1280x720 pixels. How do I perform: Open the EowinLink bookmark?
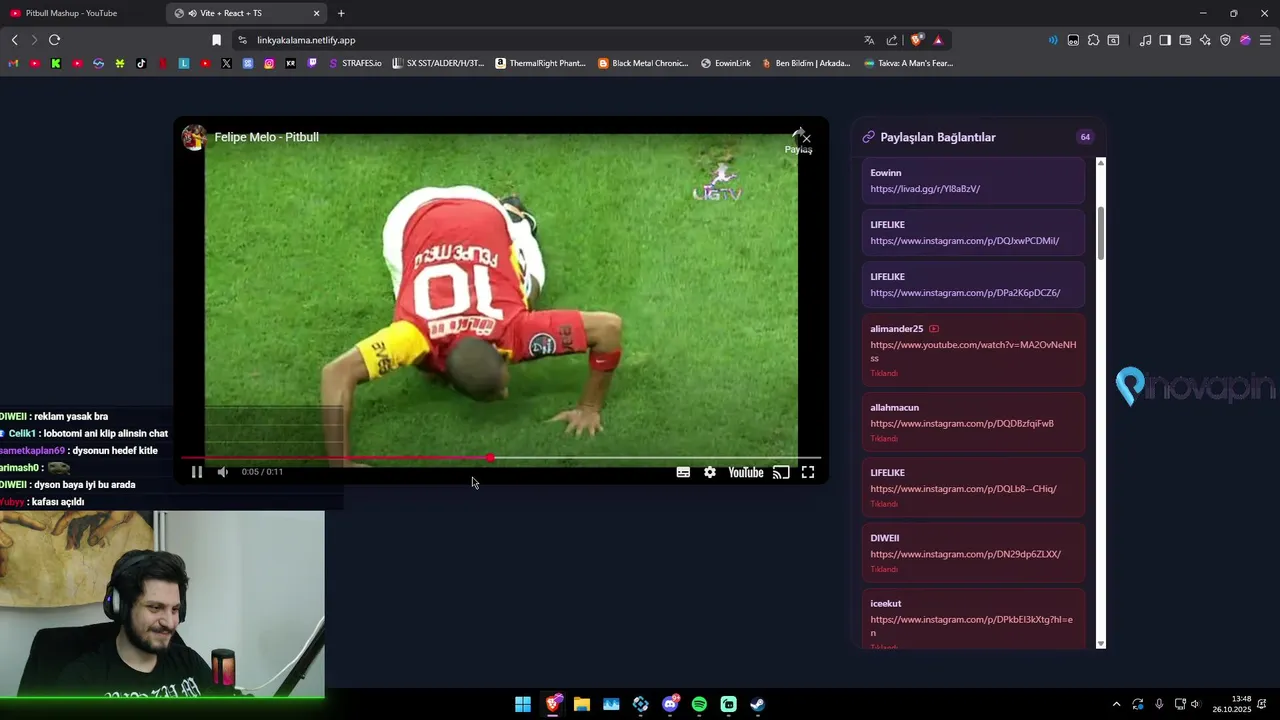pyautogui.click(x=726, y=63)
